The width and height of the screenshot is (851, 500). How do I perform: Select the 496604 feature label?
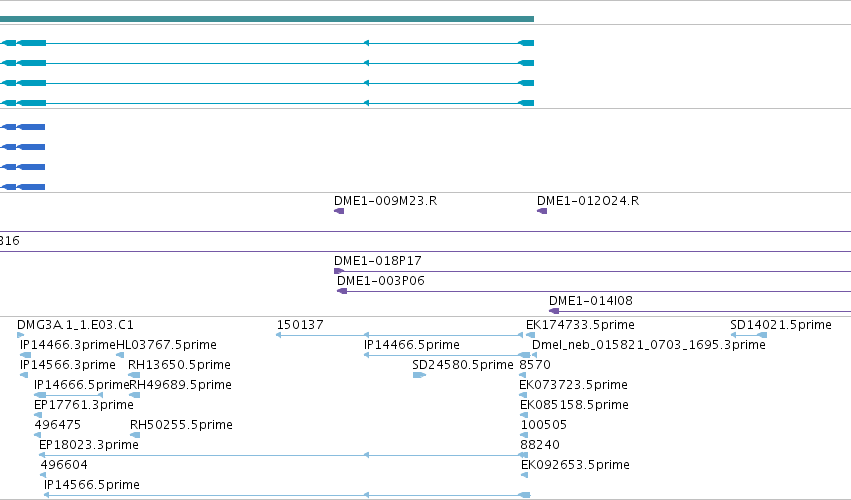(x=63, y=465)
